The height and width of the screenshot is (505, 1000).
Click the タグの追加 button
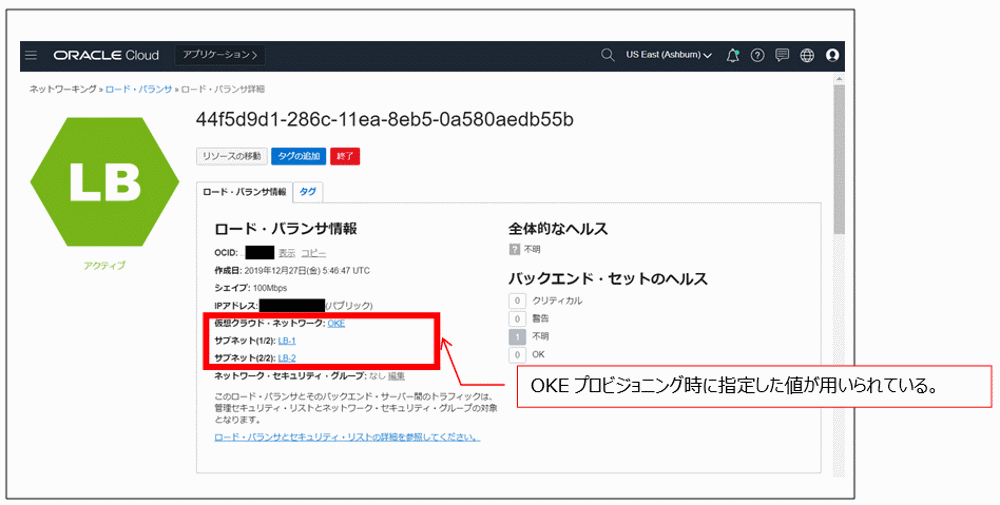tap(298, 156)
